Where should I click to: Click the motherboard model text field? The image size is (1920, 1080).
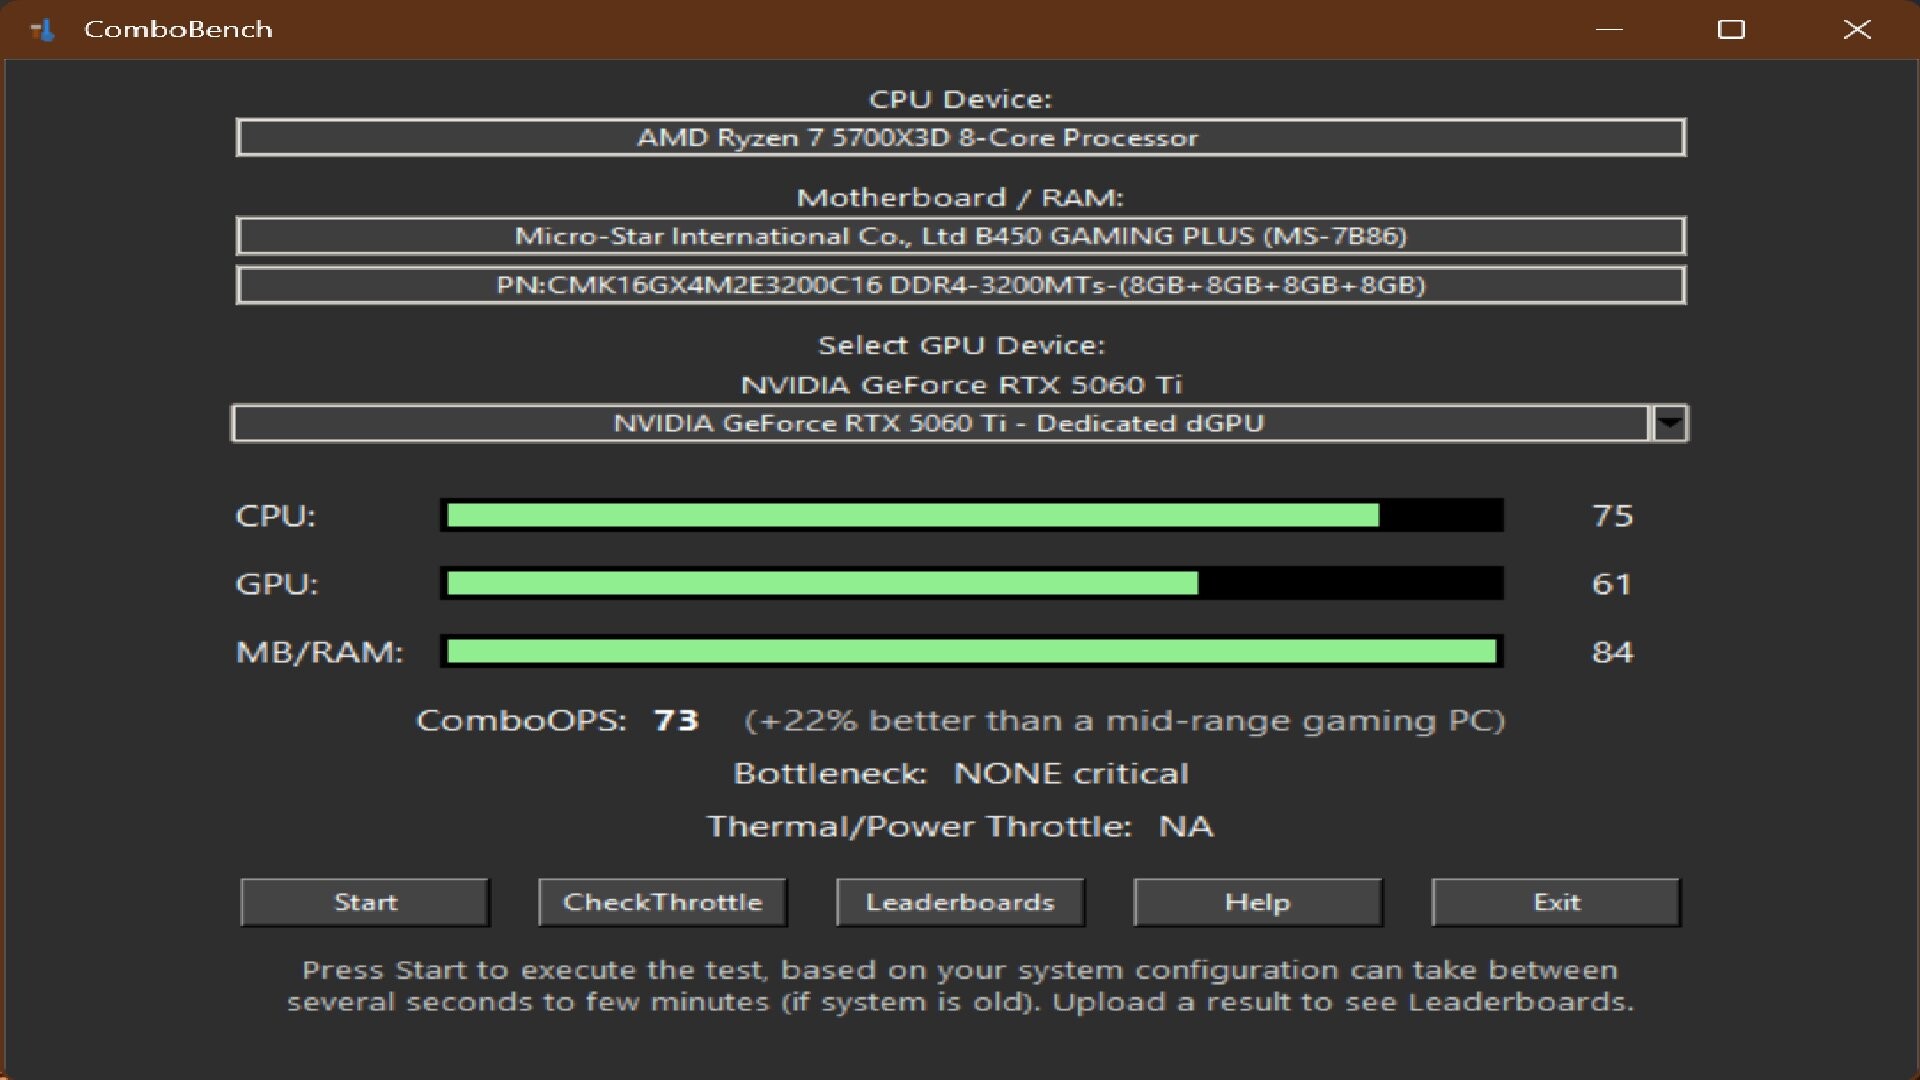(960, 236)
